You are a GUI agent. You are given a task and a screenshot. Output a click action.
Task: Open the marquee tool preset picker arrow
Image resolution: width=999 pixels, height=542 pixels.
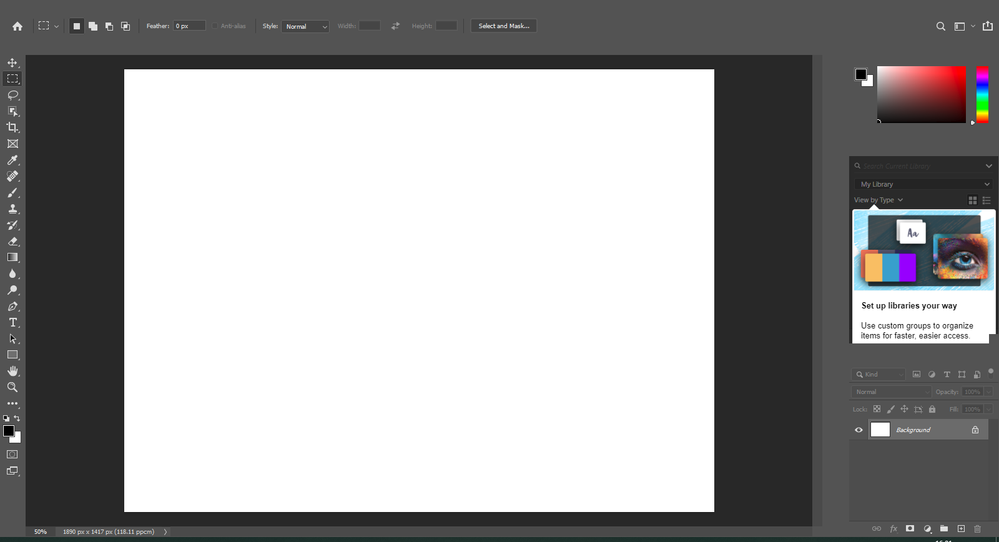56,26
